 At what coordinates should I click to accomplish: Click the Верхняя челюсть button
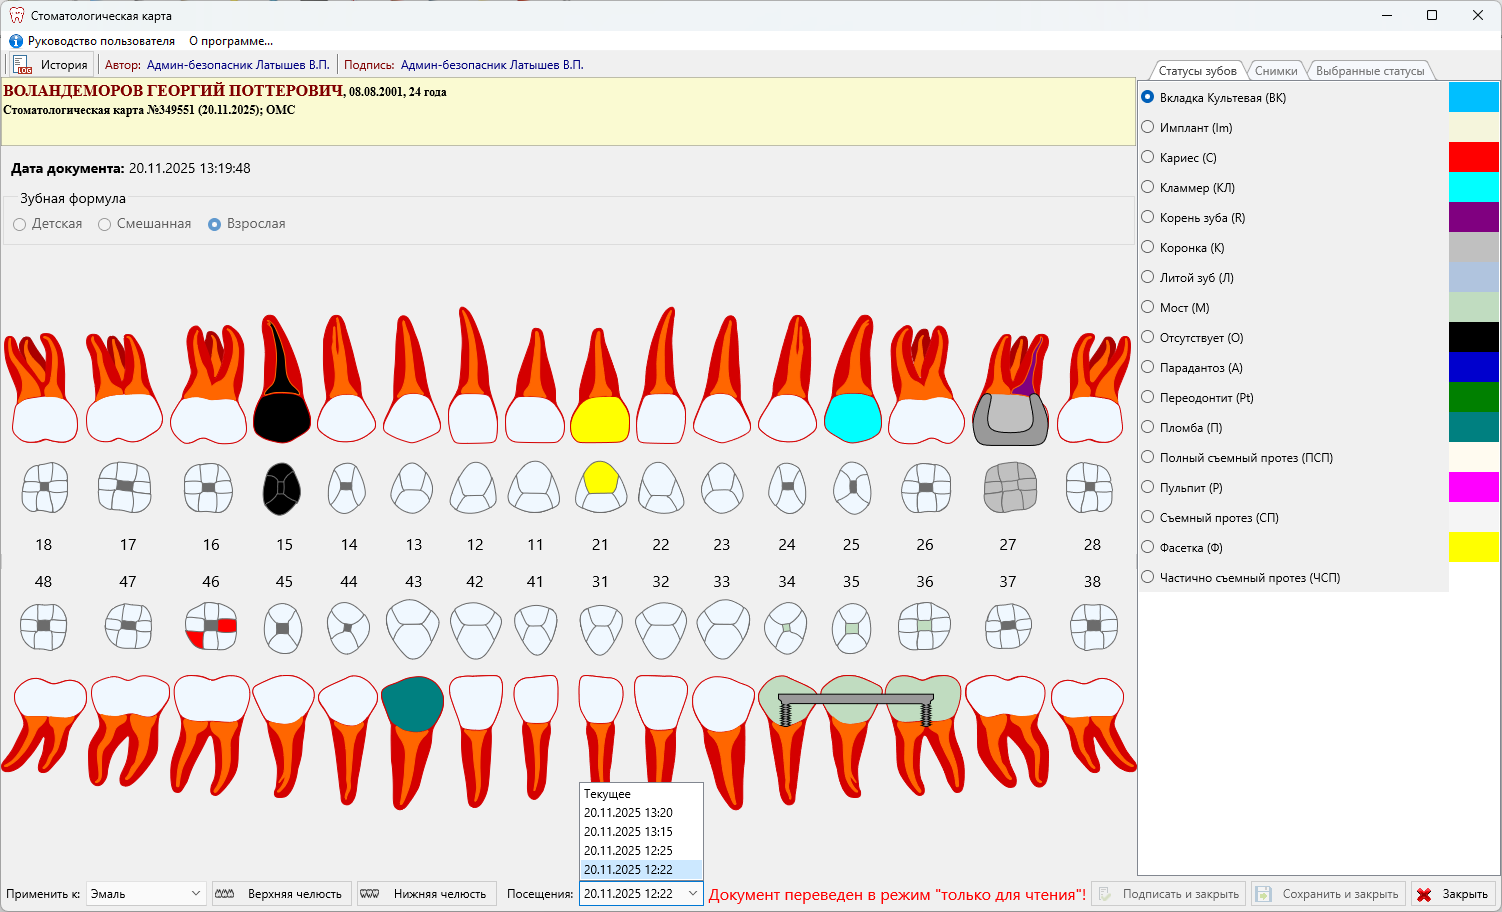click(282, 894)
